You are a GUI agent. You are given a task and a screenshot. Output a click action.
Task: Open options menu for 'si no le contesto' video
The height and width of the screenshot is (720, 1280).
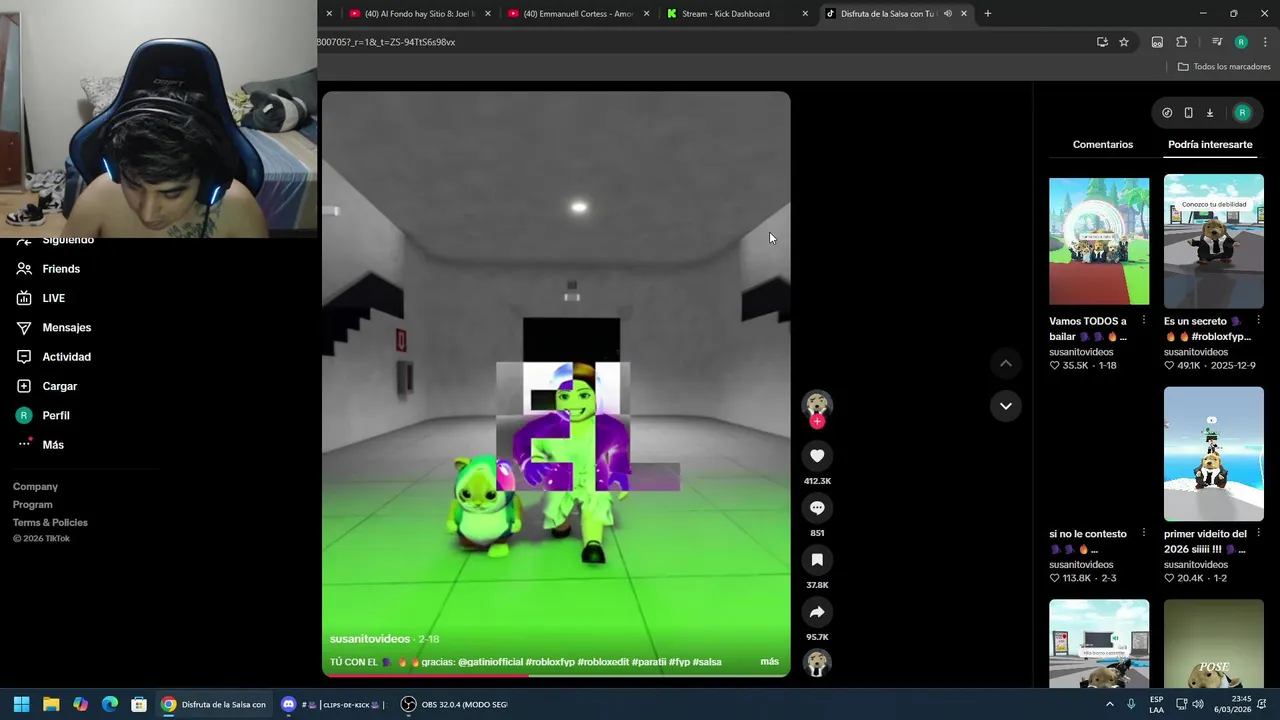(x=1143, y=534)
